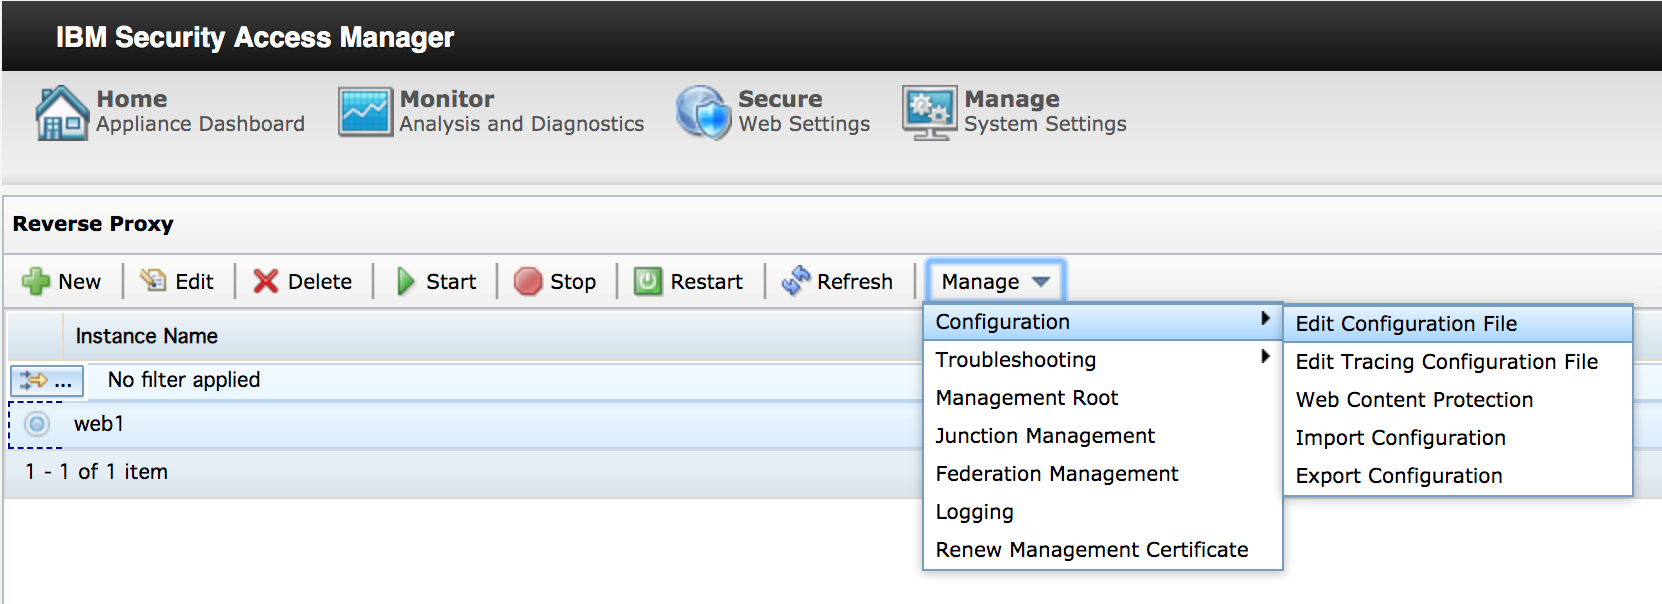Image resolution: width=1662 pixels, height=604 pixels.
Task: Click the Instance Name column header
Action: 146,336
